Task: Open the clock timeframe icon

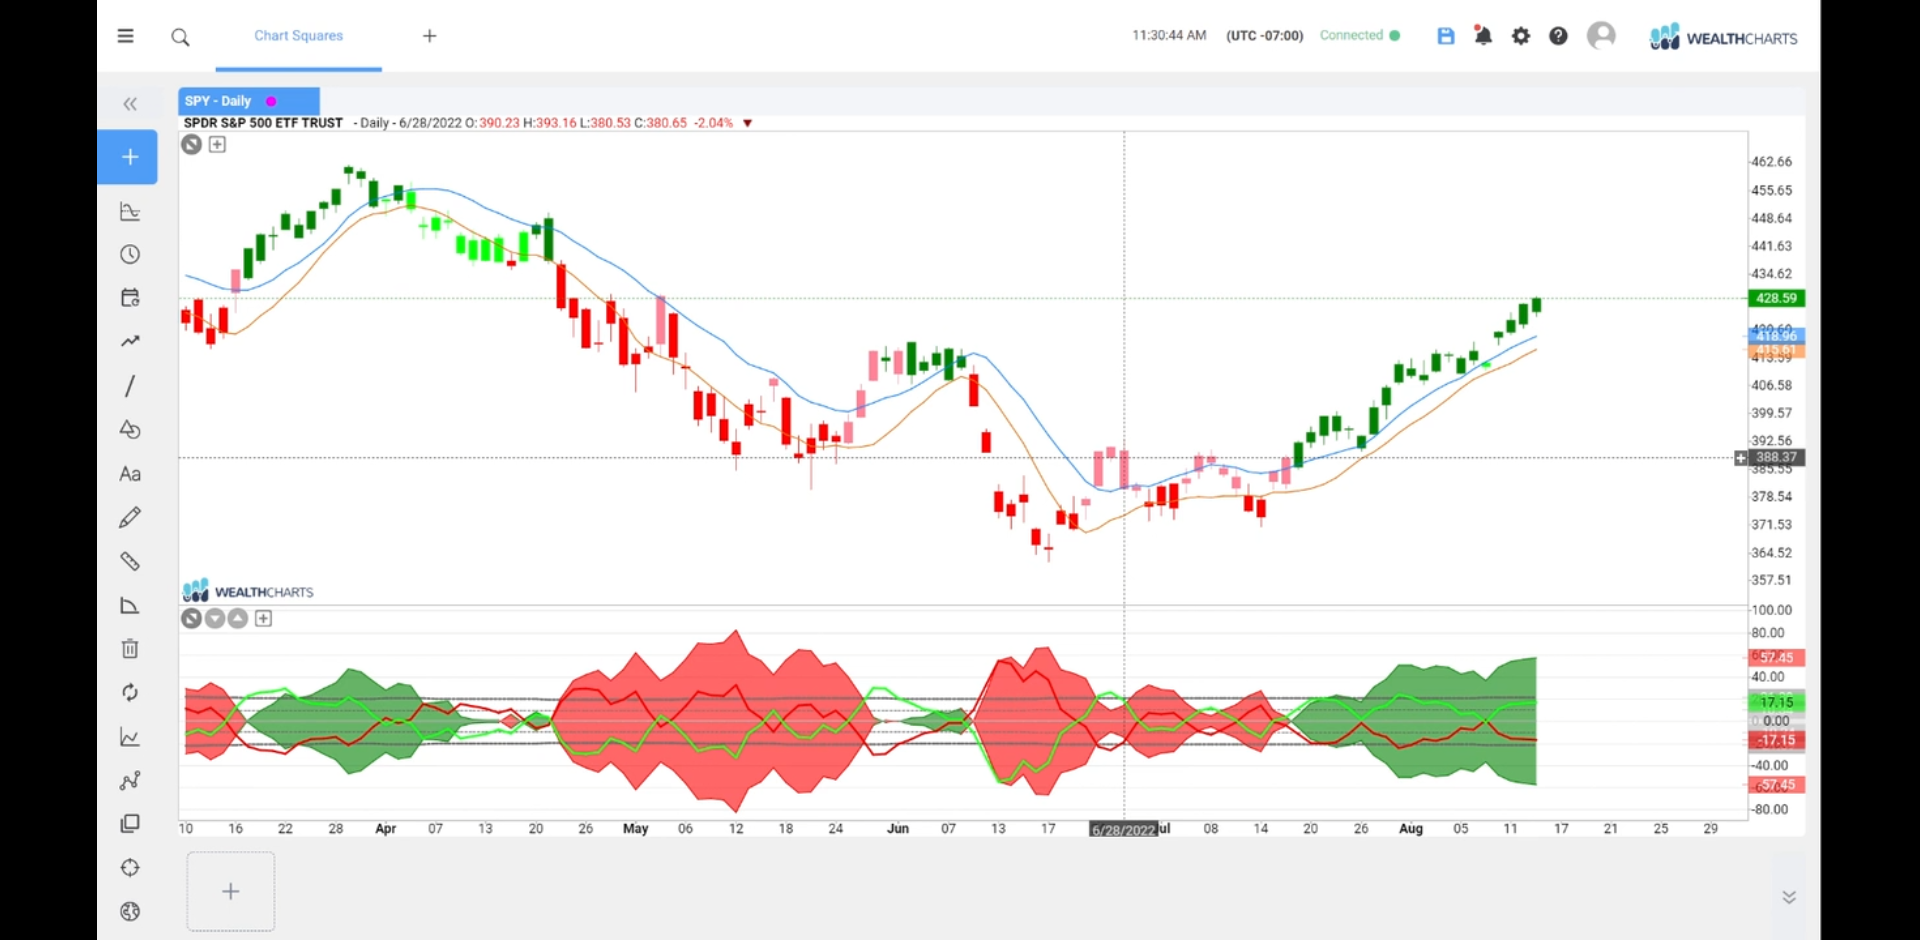Action: 130,254
